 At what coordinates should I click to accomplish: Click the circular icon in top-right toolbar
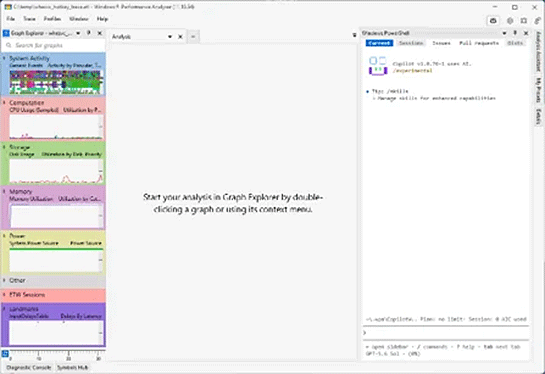click(x=510, y=21)
